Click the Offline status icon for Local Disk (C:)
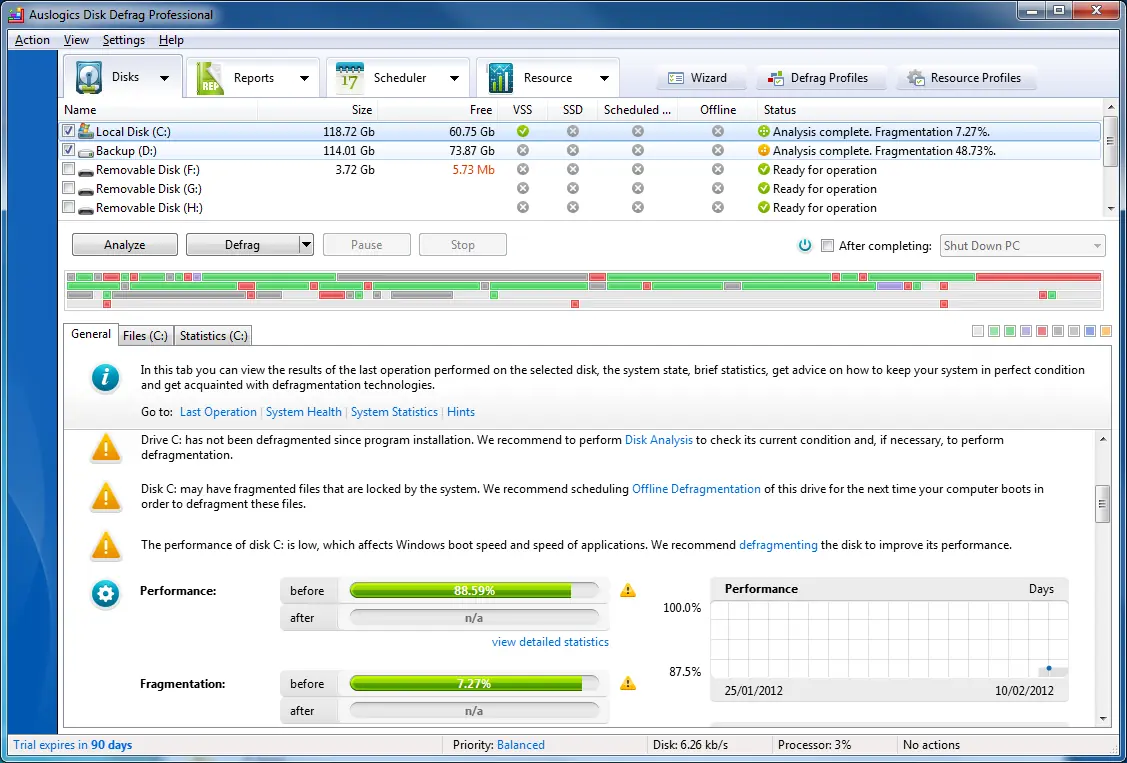1127x763 pixels. click(x=718, y=131)
